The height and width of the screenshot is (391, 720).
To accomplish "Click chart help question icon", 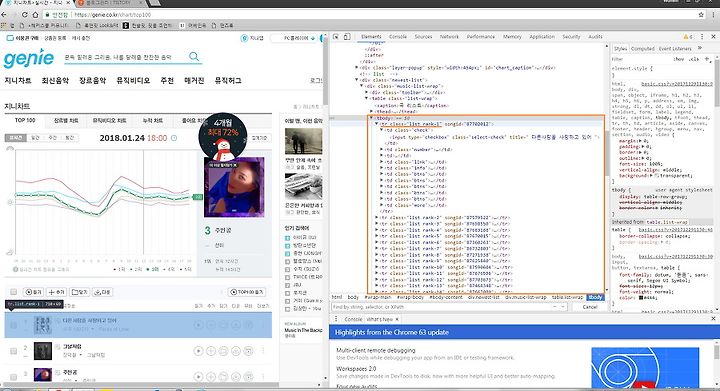I will coord(15,269).
